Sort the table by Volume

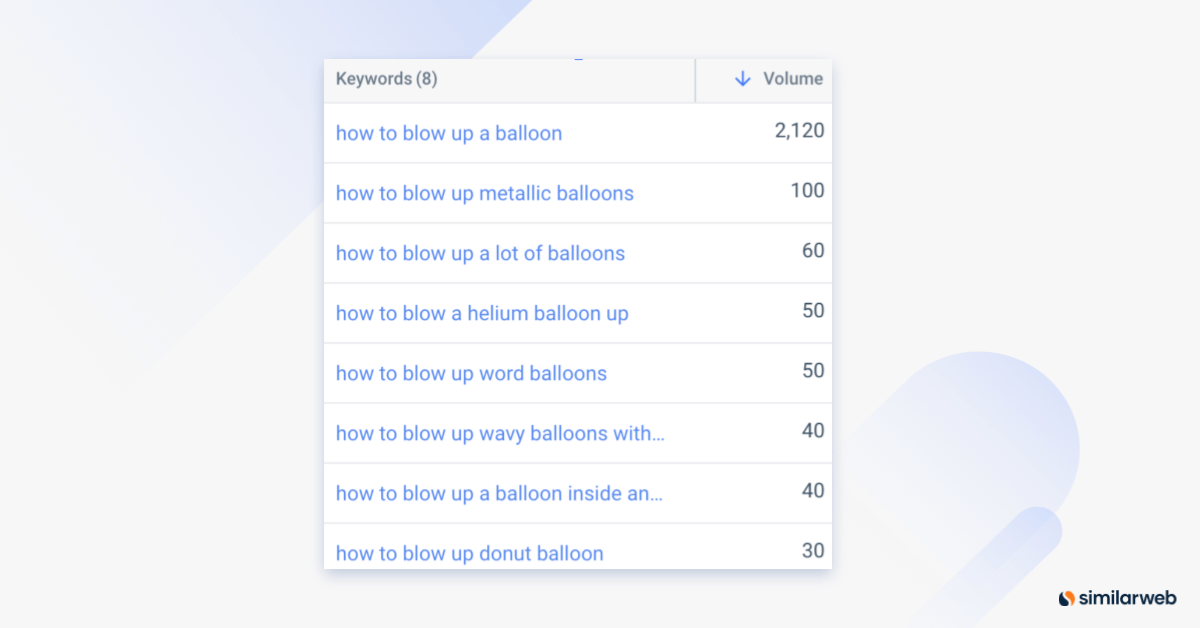780,79
